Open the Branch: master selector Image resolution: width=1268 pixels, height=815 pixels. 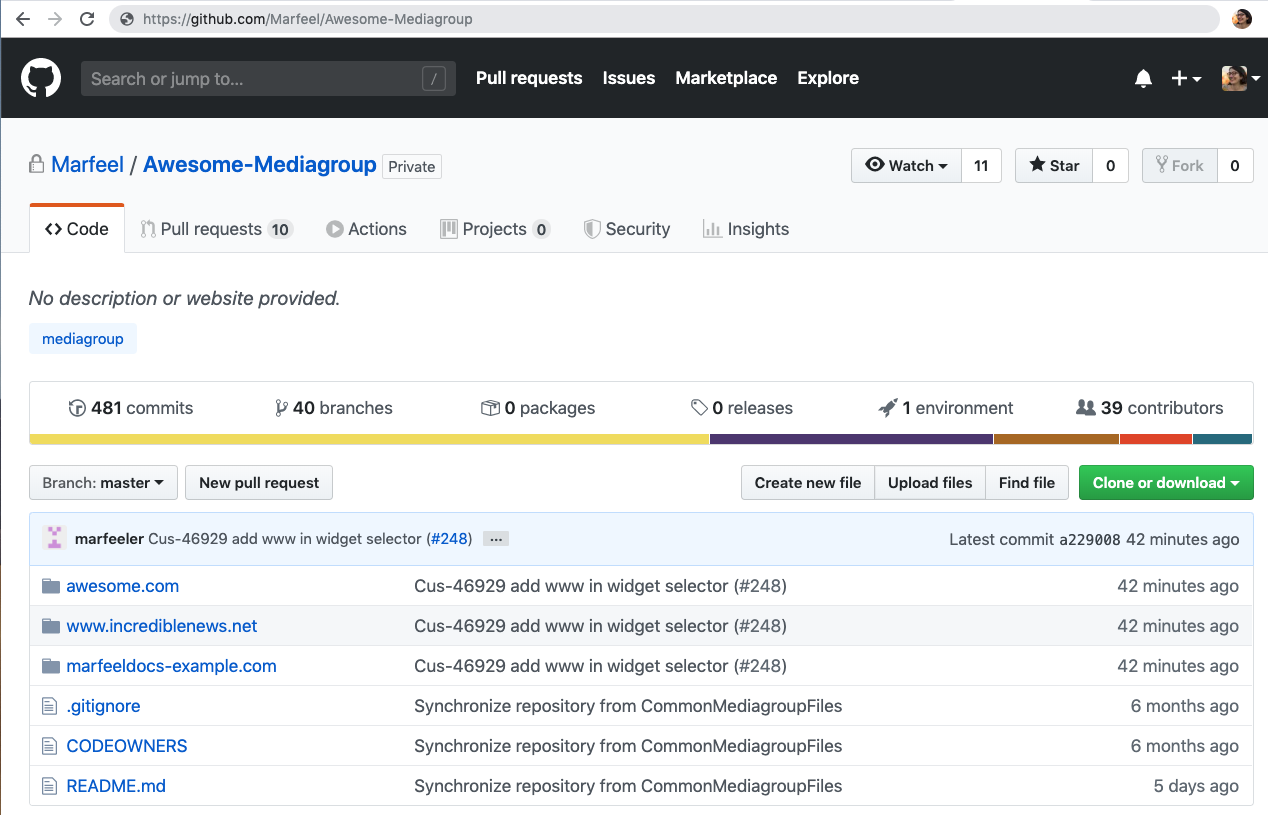tap(103, 483)
